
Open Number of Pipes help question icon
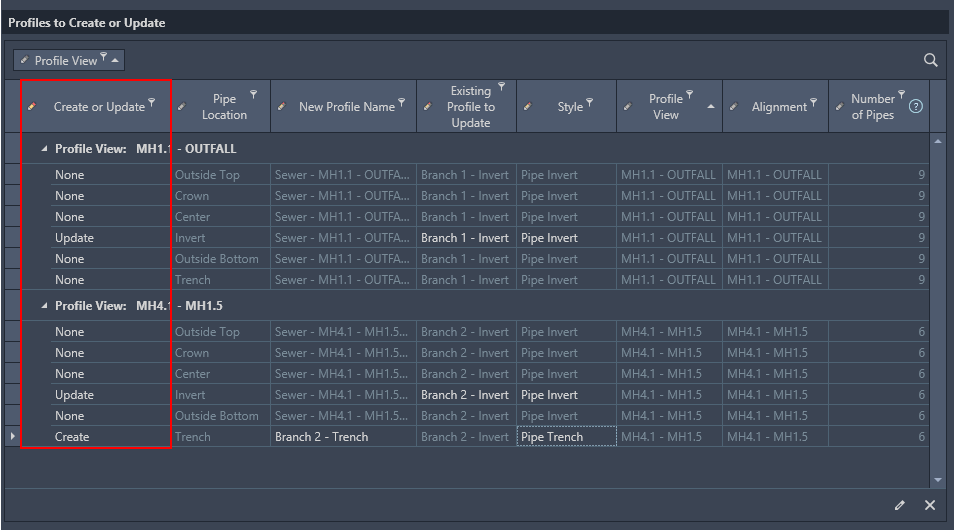tap(916, 106)
